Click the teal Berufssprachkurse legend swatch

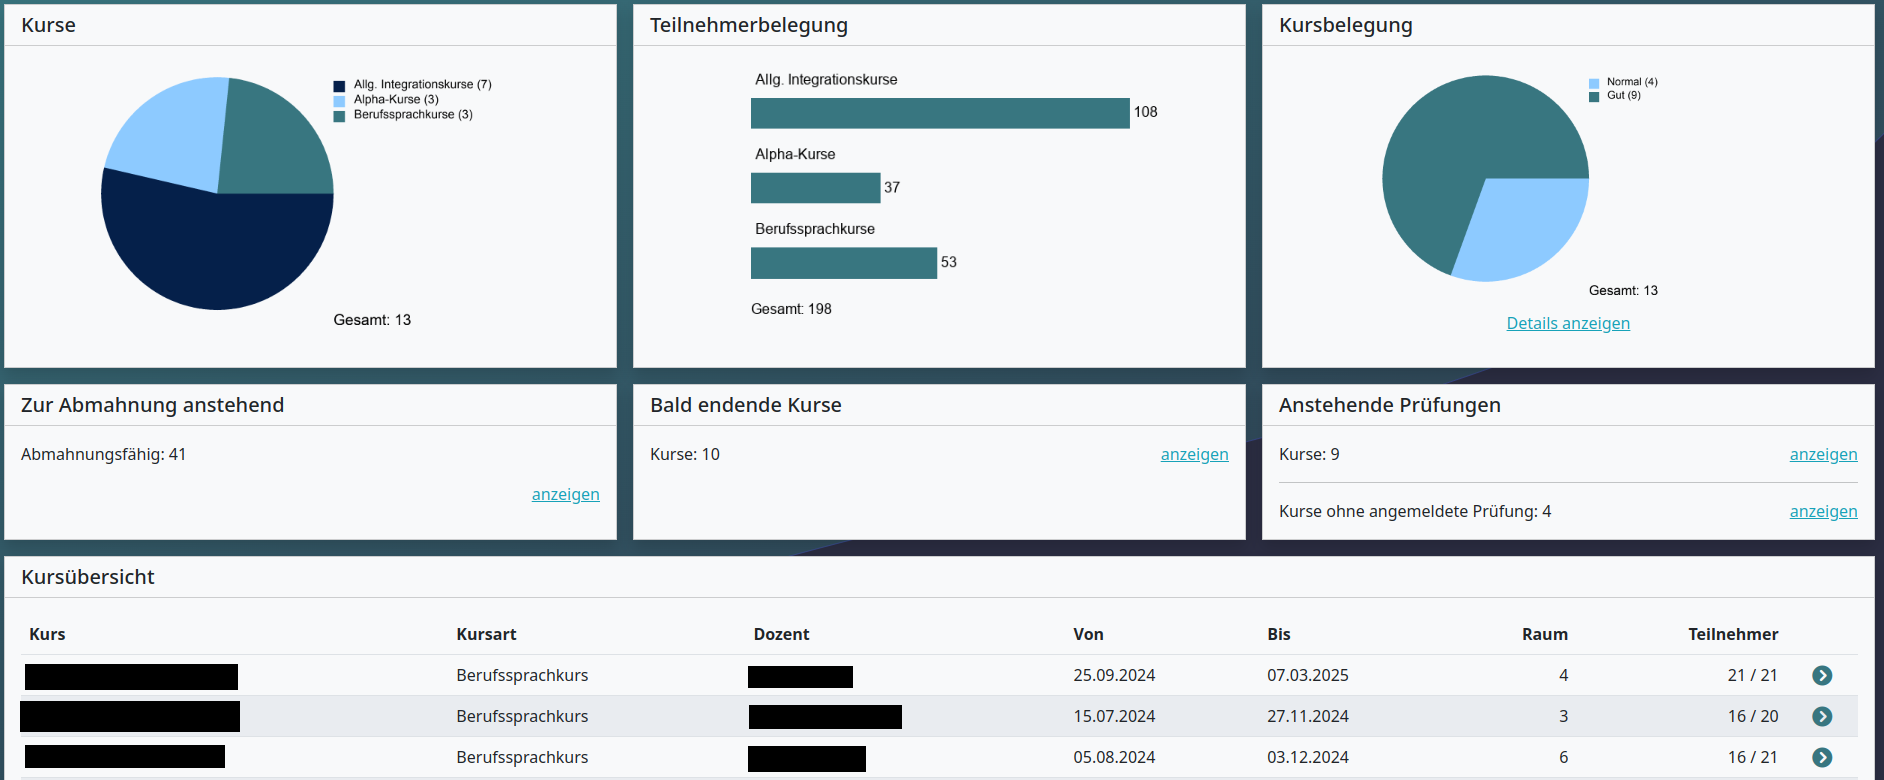(x=339, y=116)
